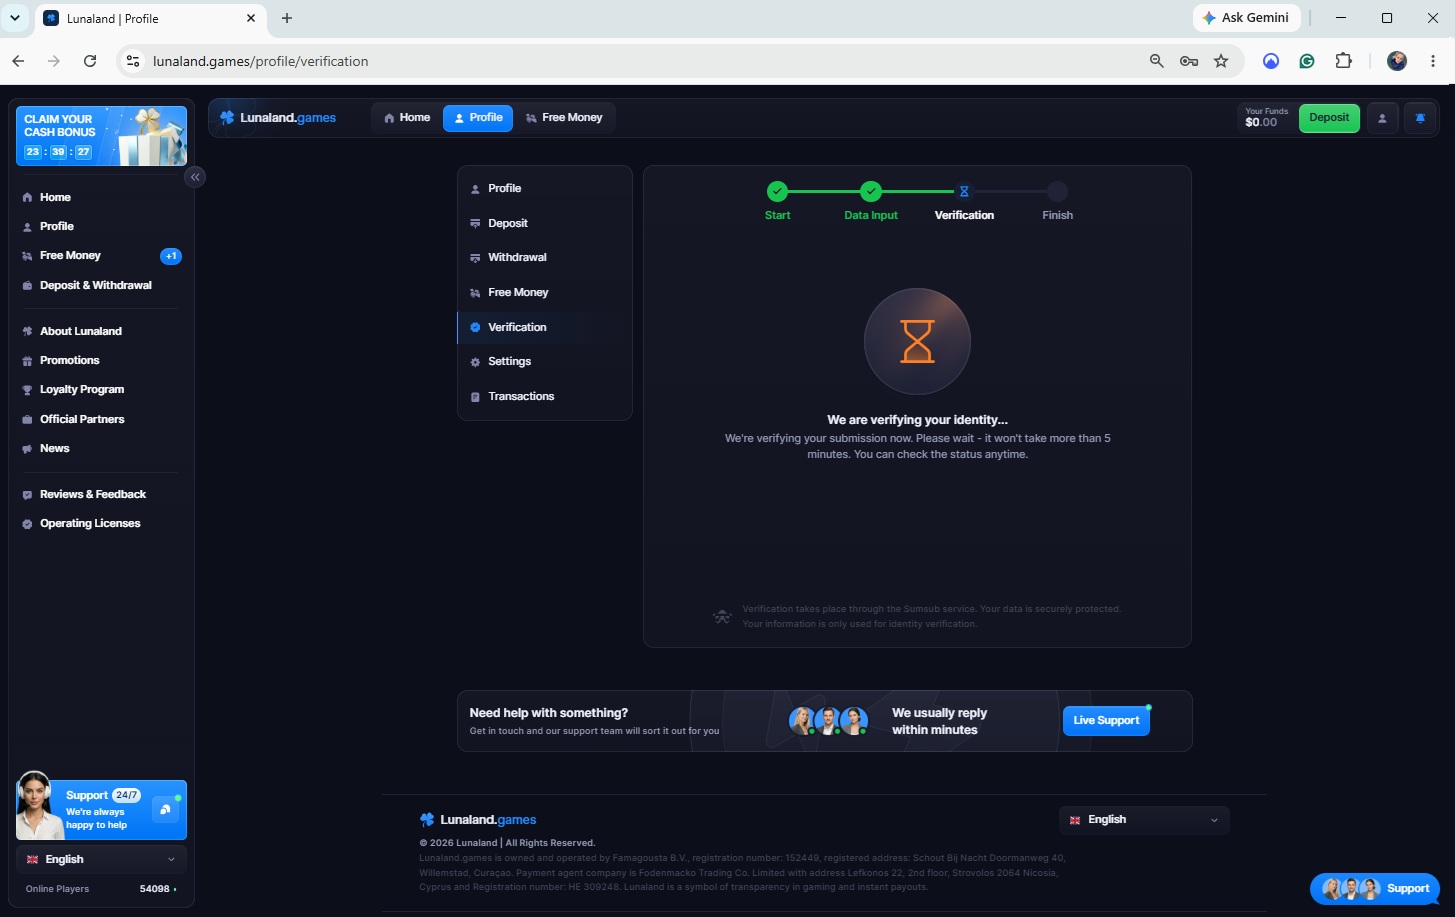Image resolution: width=1455 pixels, height=917 pixels.
Task: Click the Lunaland.games footer logo
Action: tap(478, 820)
